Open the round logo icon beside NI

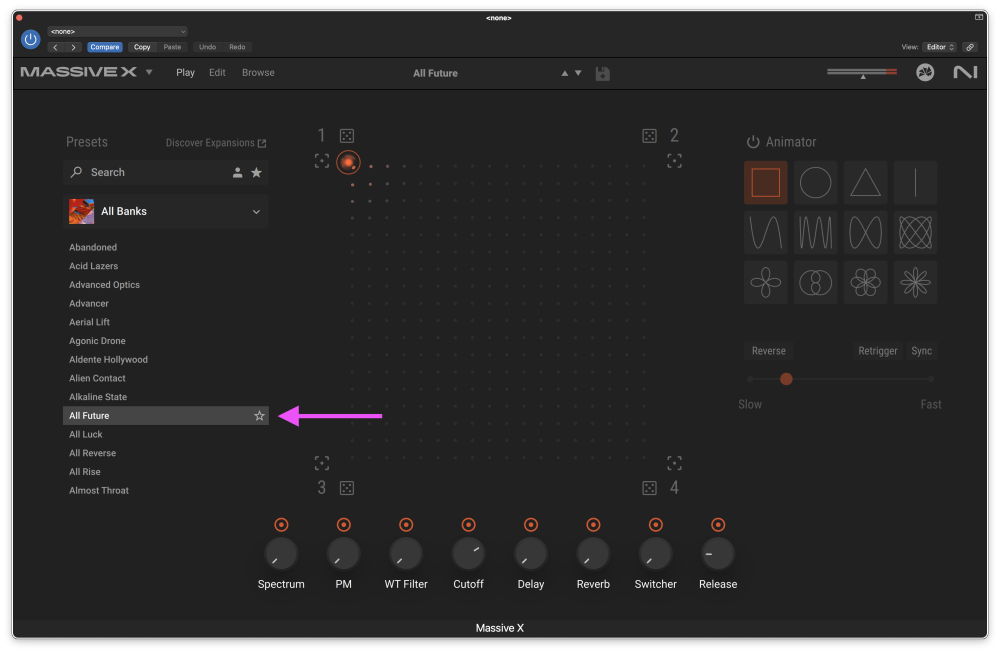pyautogui.click(x=925, y=73)
